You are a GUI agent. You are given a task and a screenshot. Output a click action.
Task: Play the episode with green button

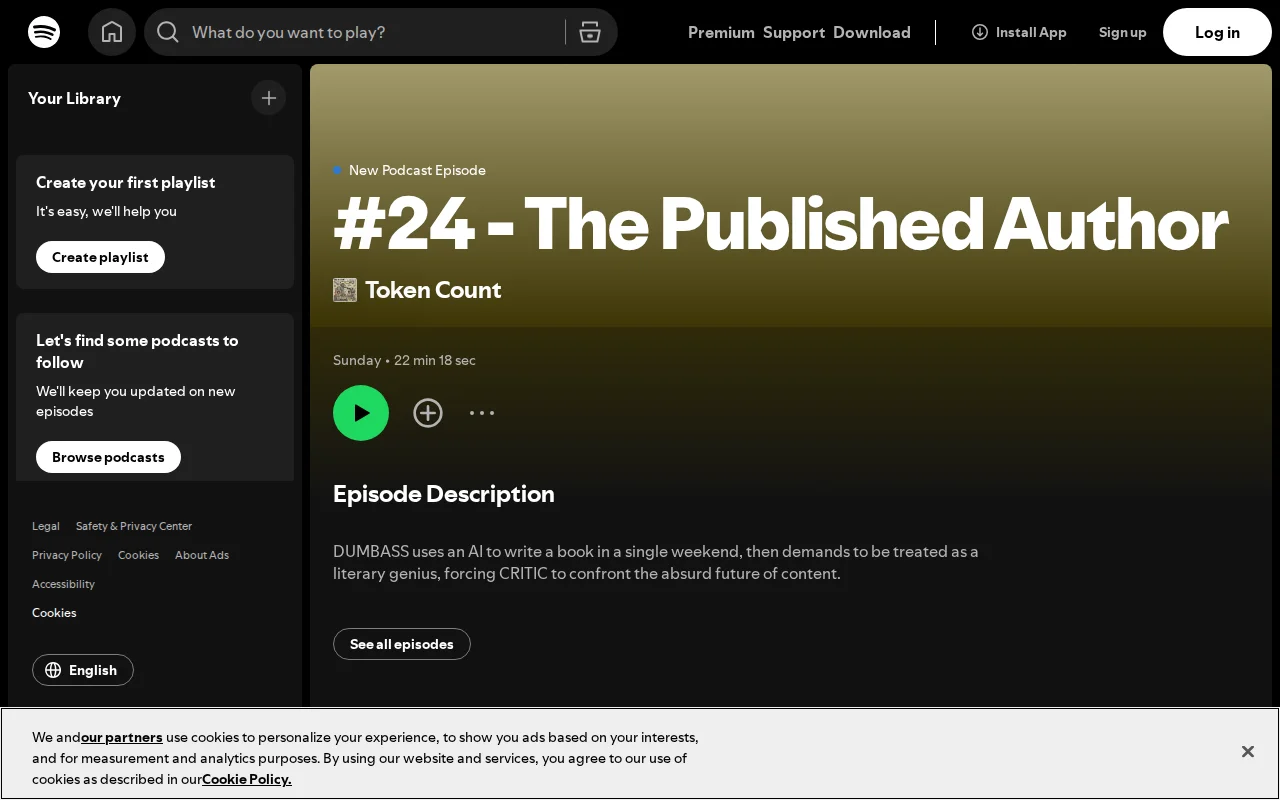pos(361,413)
